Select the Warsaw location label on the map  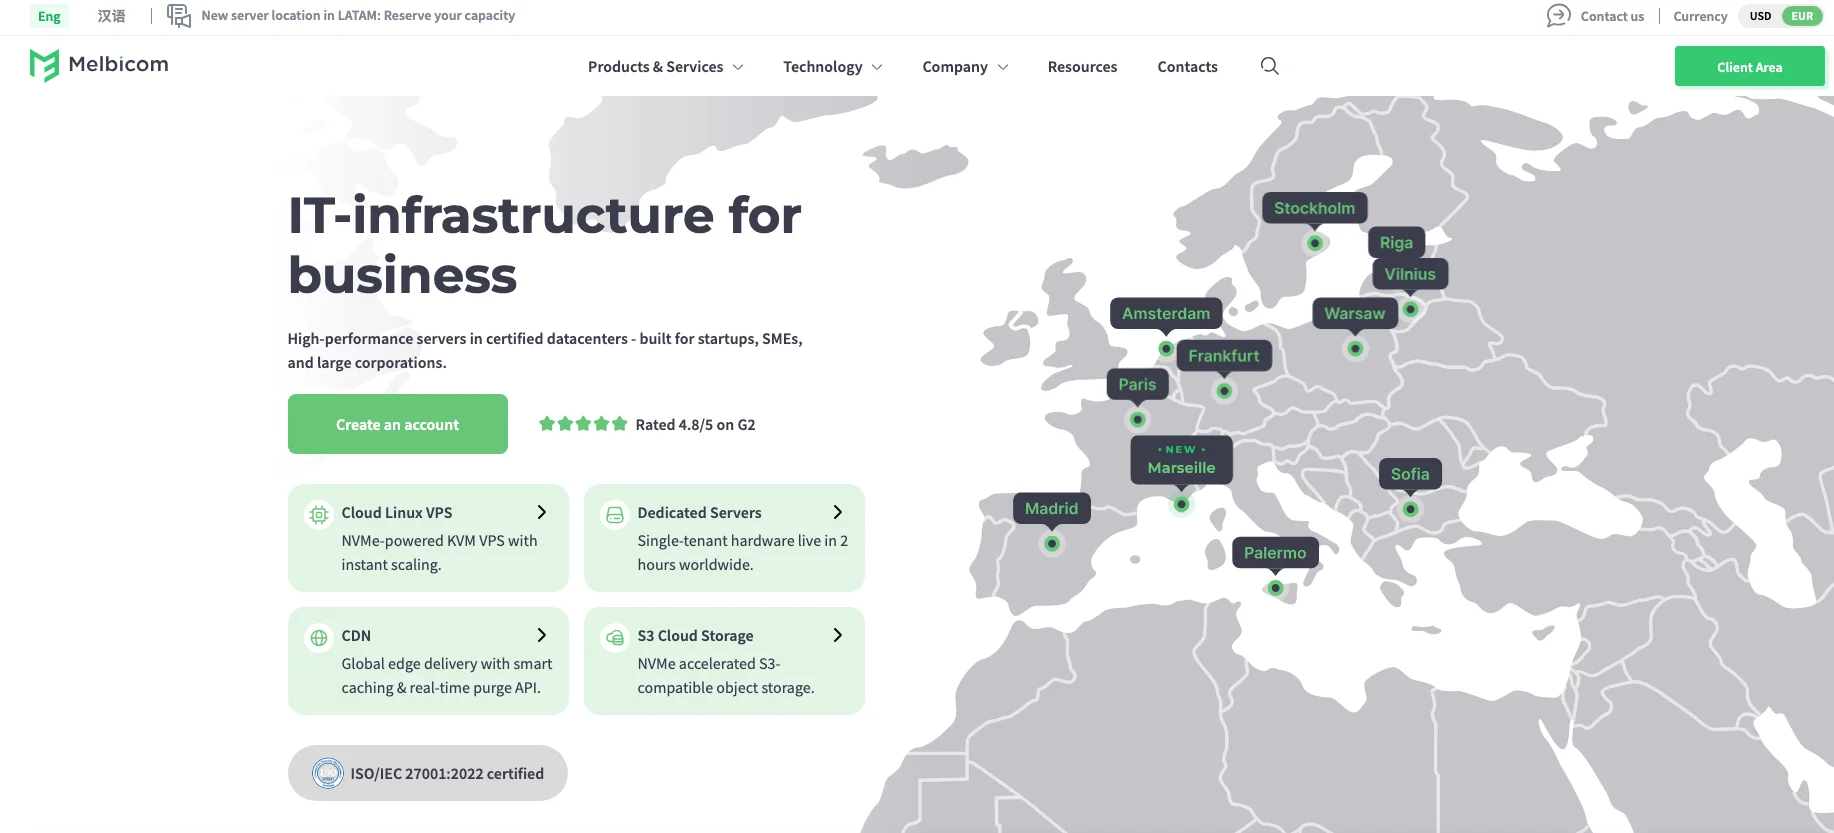click(1355, 313)
